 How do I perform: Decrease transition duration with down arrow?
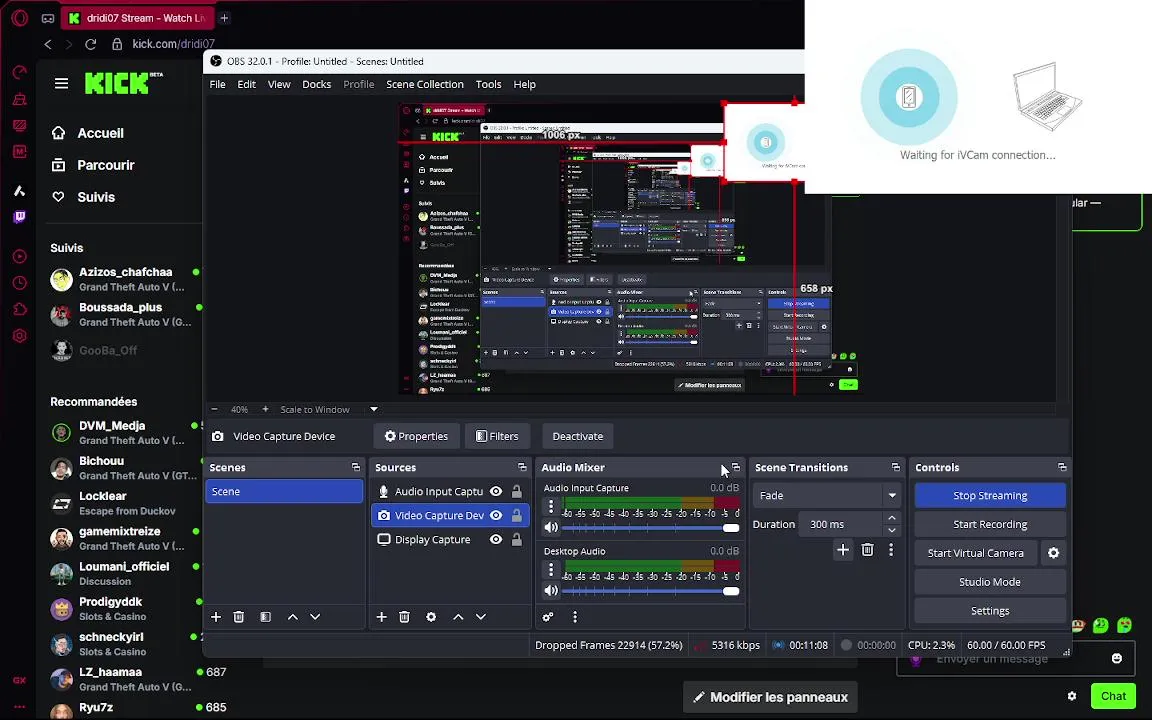[x=892, y=530]
